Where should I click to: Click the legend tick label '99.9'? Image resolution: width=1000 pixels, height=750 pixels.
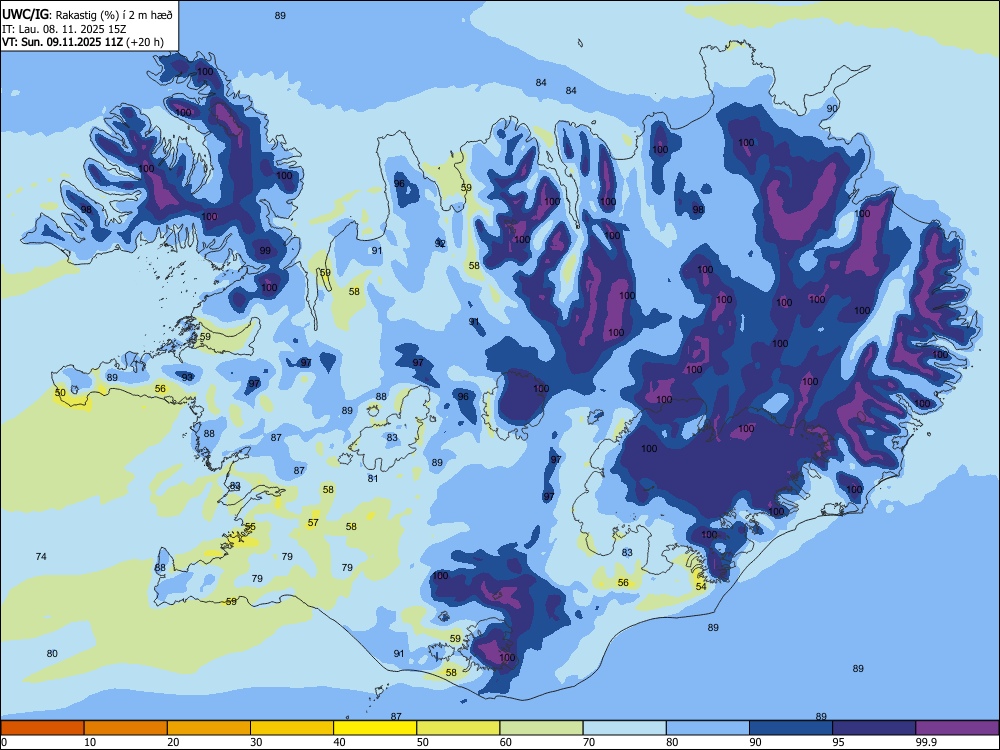(x=926, y=742)
